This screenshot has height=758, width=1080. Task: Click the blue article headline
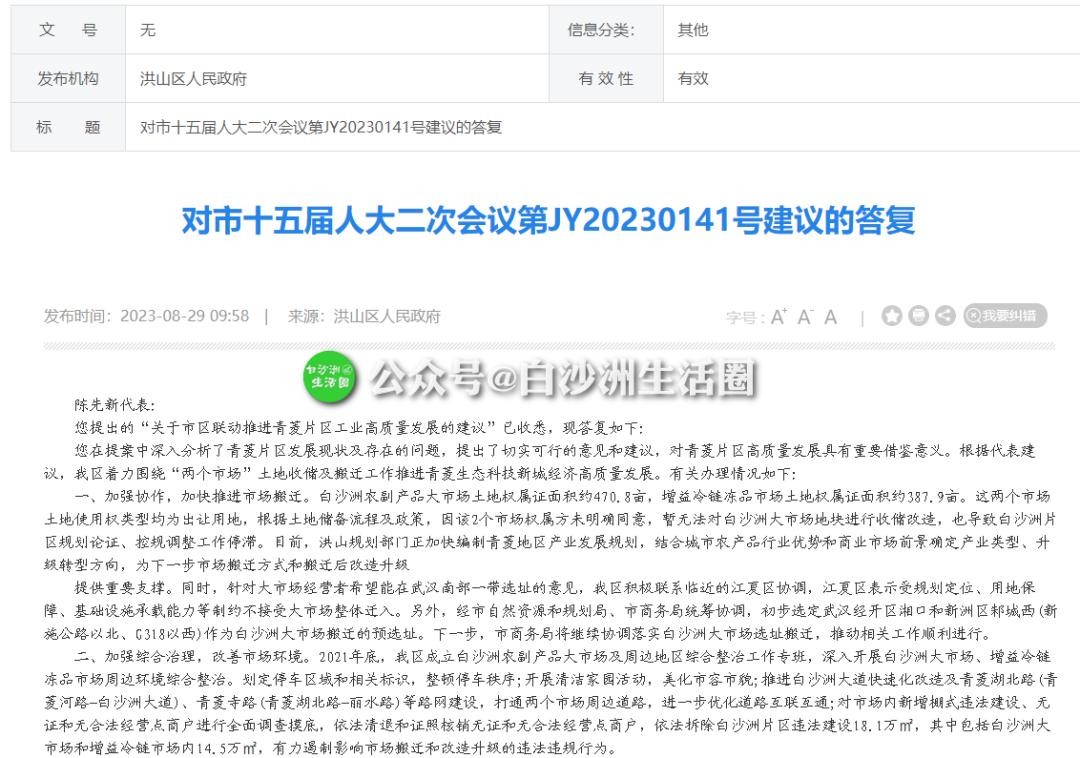point(547,220)
